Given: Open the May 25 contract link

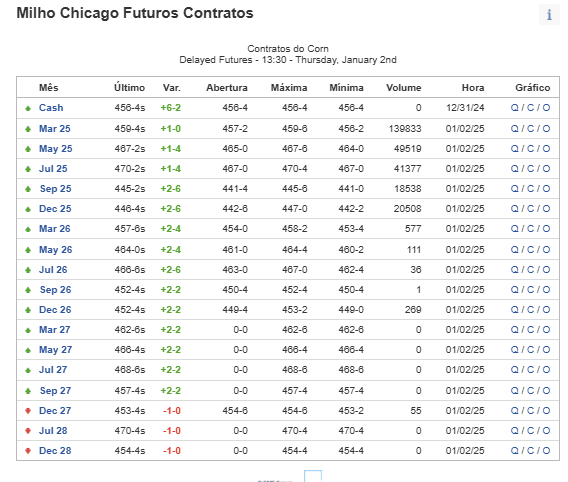Looking at the screenshot, I should pos(56,149).
